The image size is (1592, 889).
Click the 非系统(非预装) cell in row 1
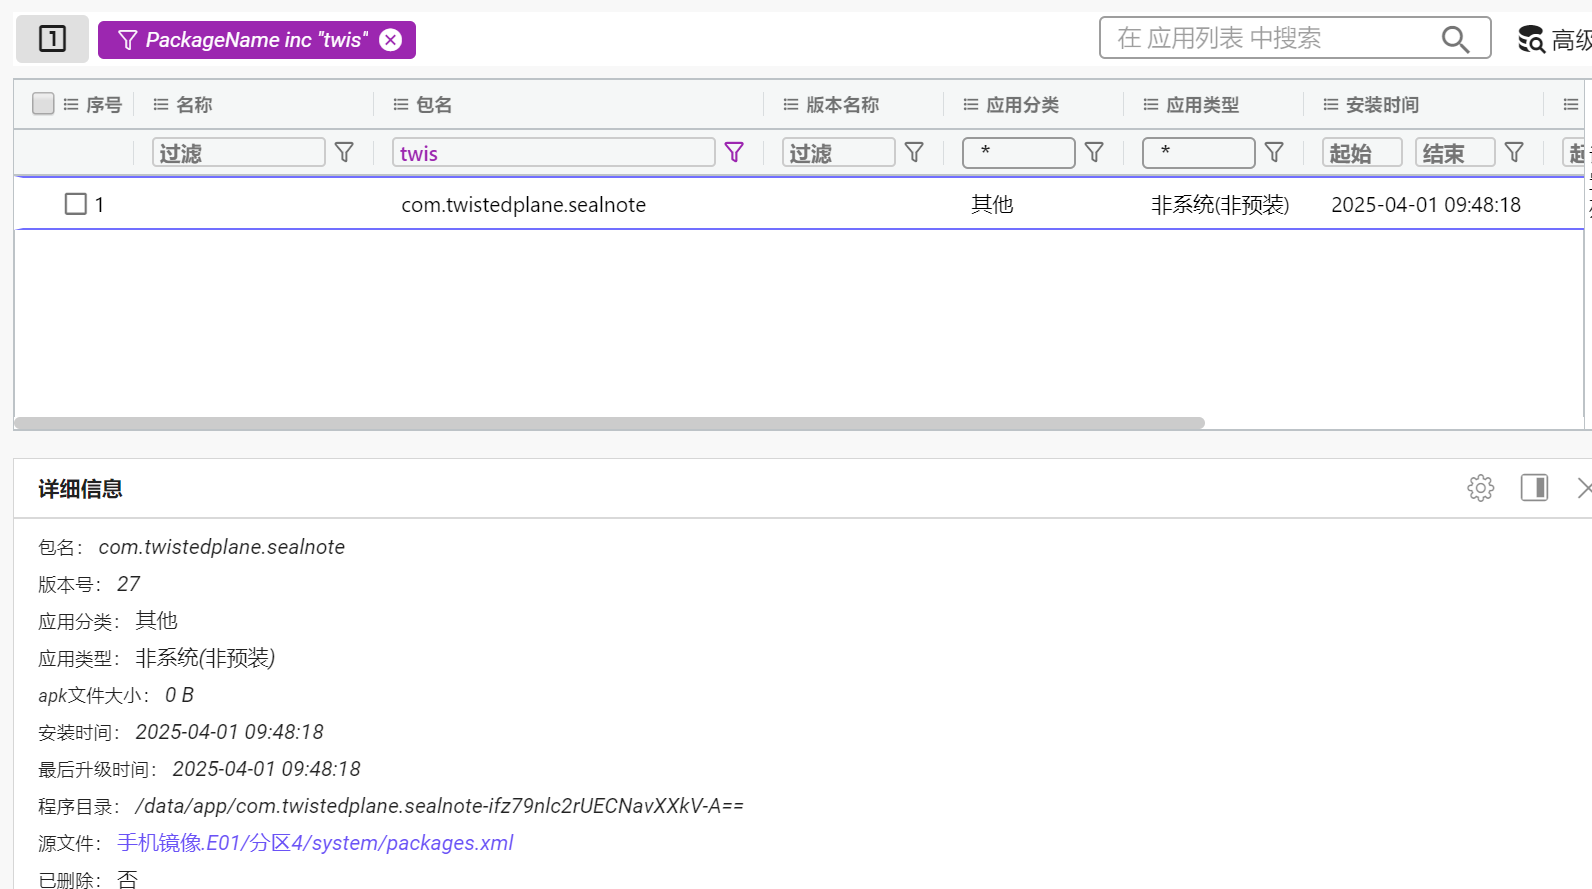(x=1220, y=204)
